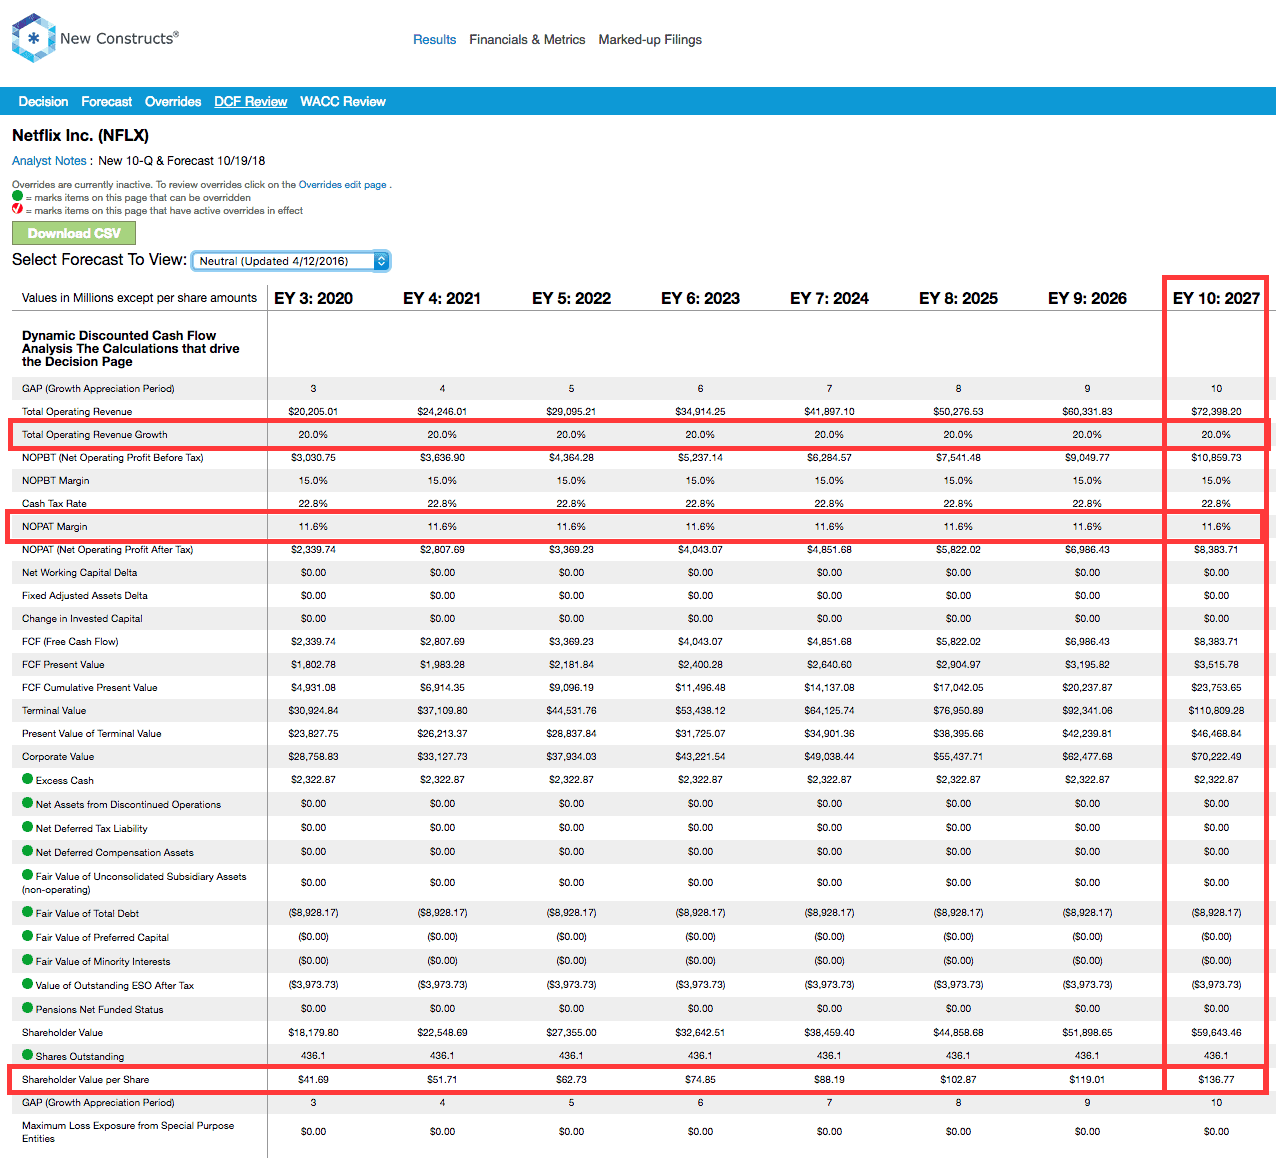
Task: Click the $18,179.80 shareholder value cell
Action: 313,1033
